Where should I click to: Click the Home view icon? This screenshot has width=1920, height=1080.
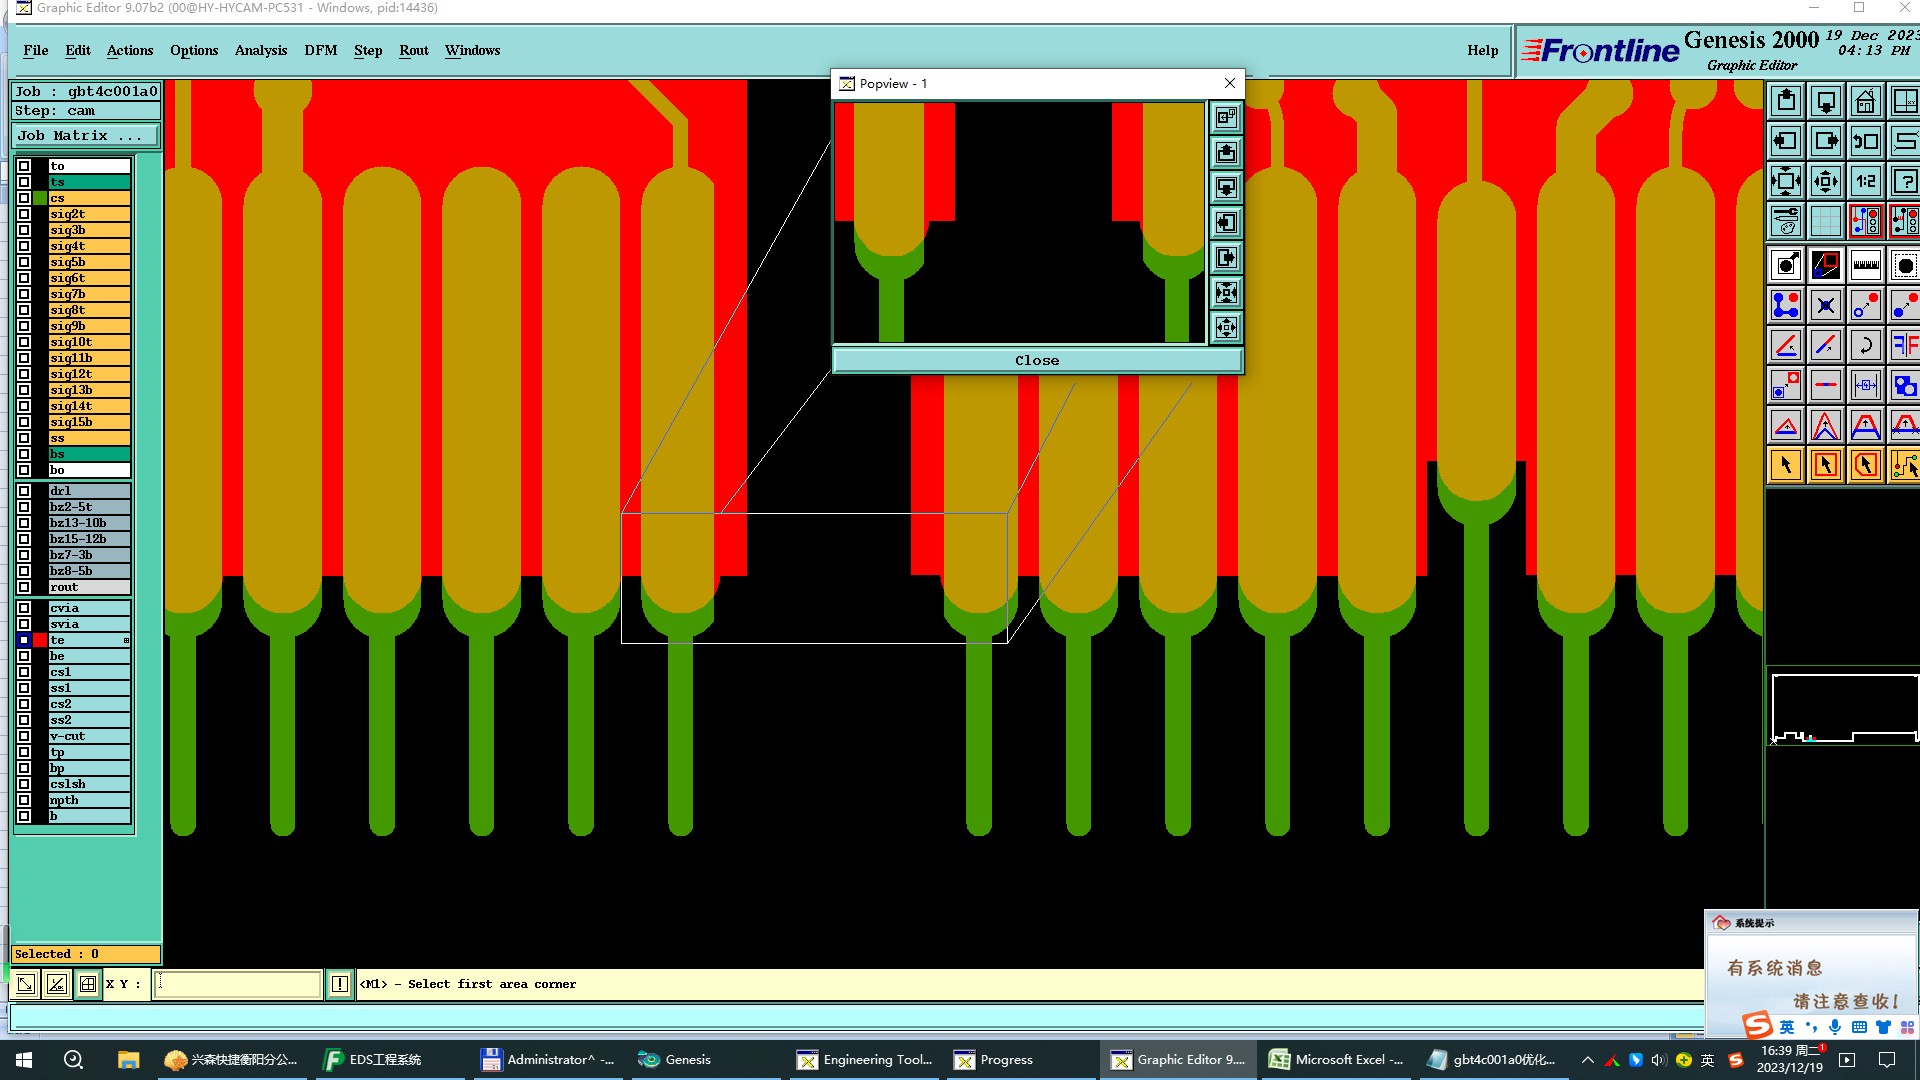click(1865, 102)
